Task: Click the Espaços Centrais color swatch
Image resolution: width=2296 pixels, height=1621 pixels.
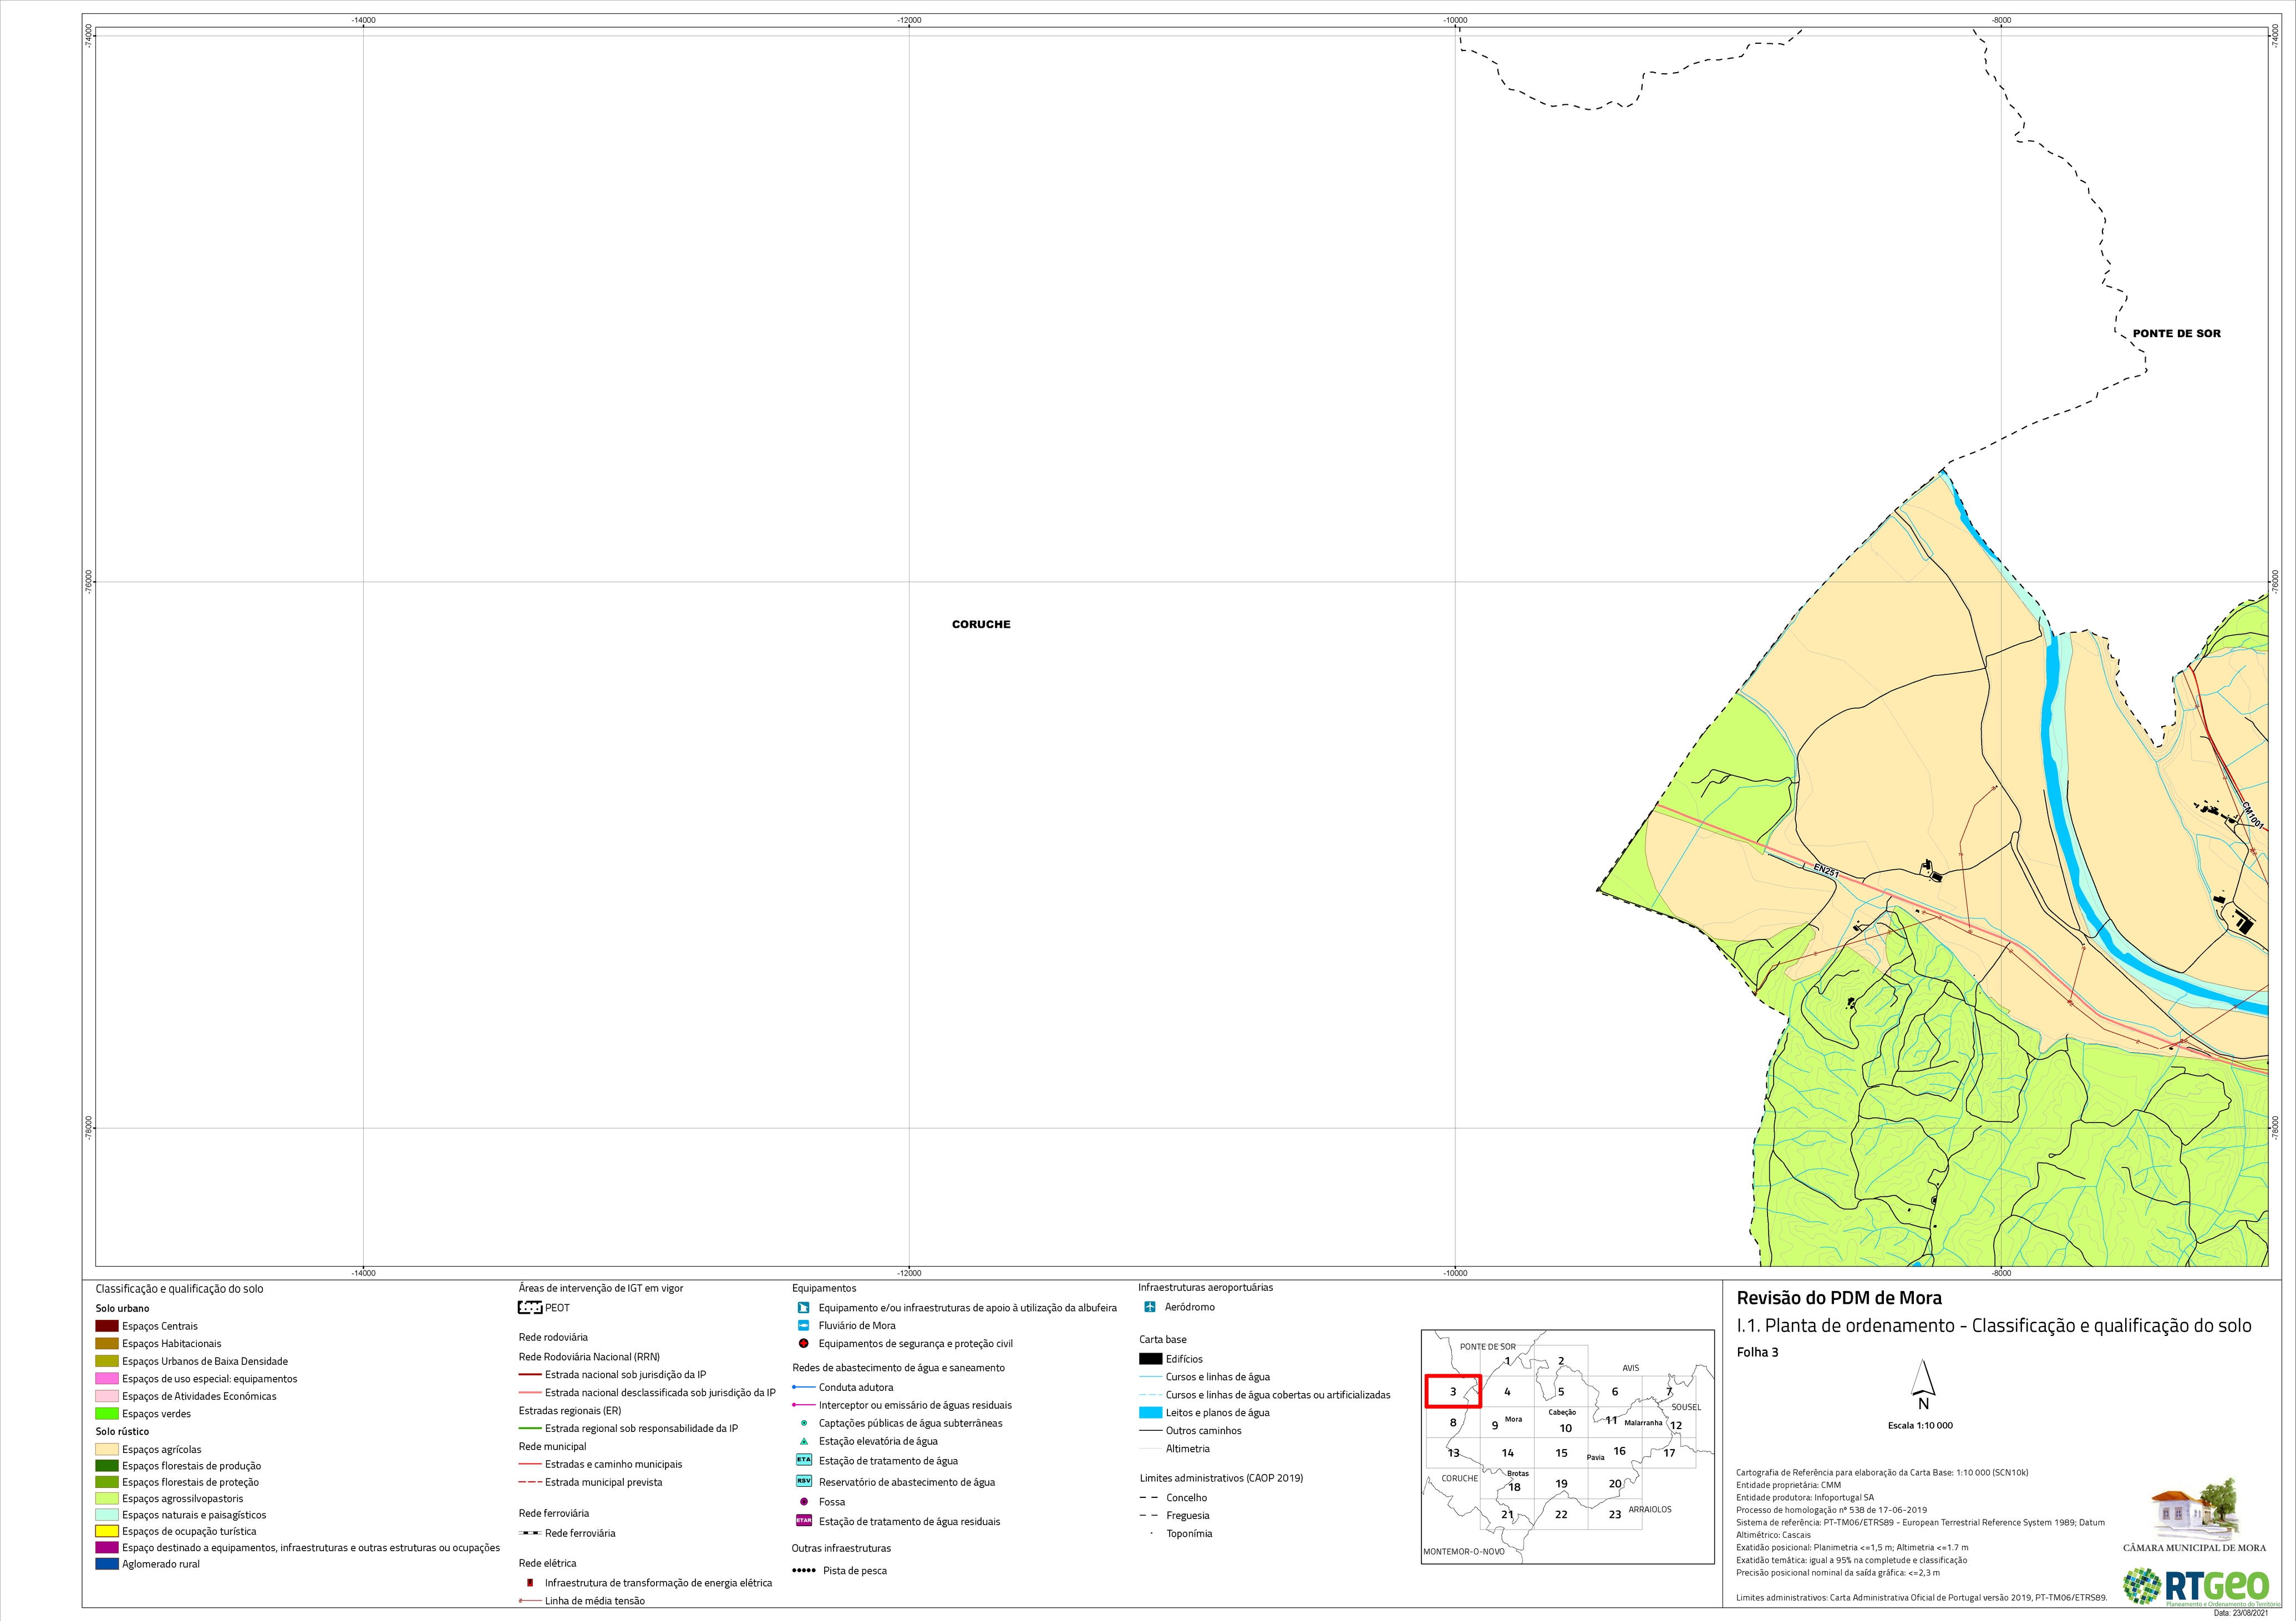Action: (107, 1326)
